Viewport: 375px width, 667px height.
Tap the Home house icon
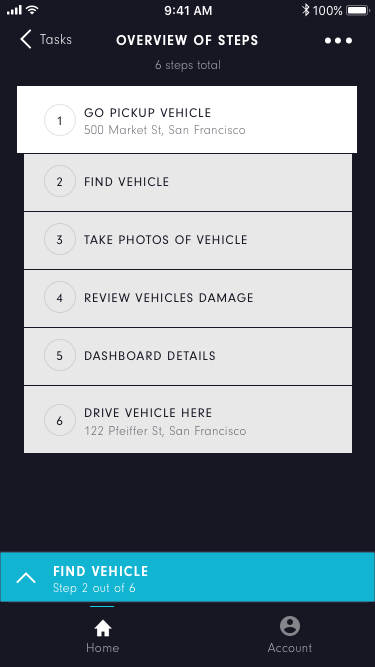click(103, 628)
